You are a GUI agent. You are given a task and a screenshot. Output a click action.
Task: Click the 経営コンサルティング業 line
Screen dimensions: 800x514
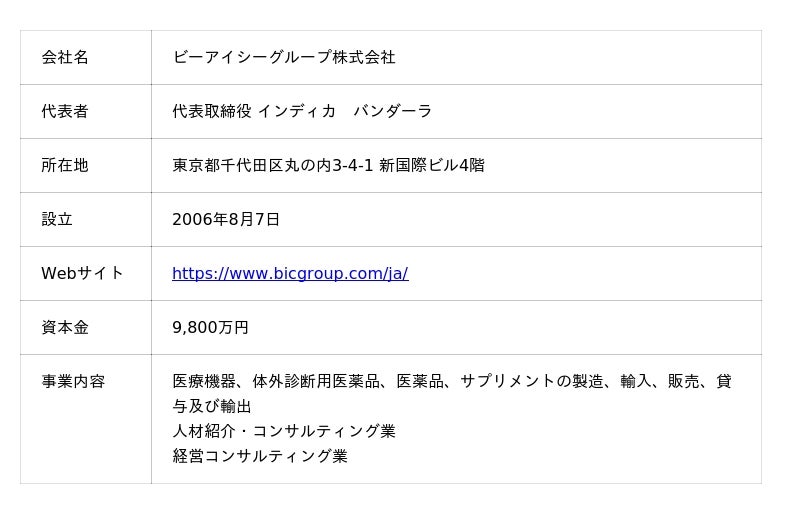260,457
